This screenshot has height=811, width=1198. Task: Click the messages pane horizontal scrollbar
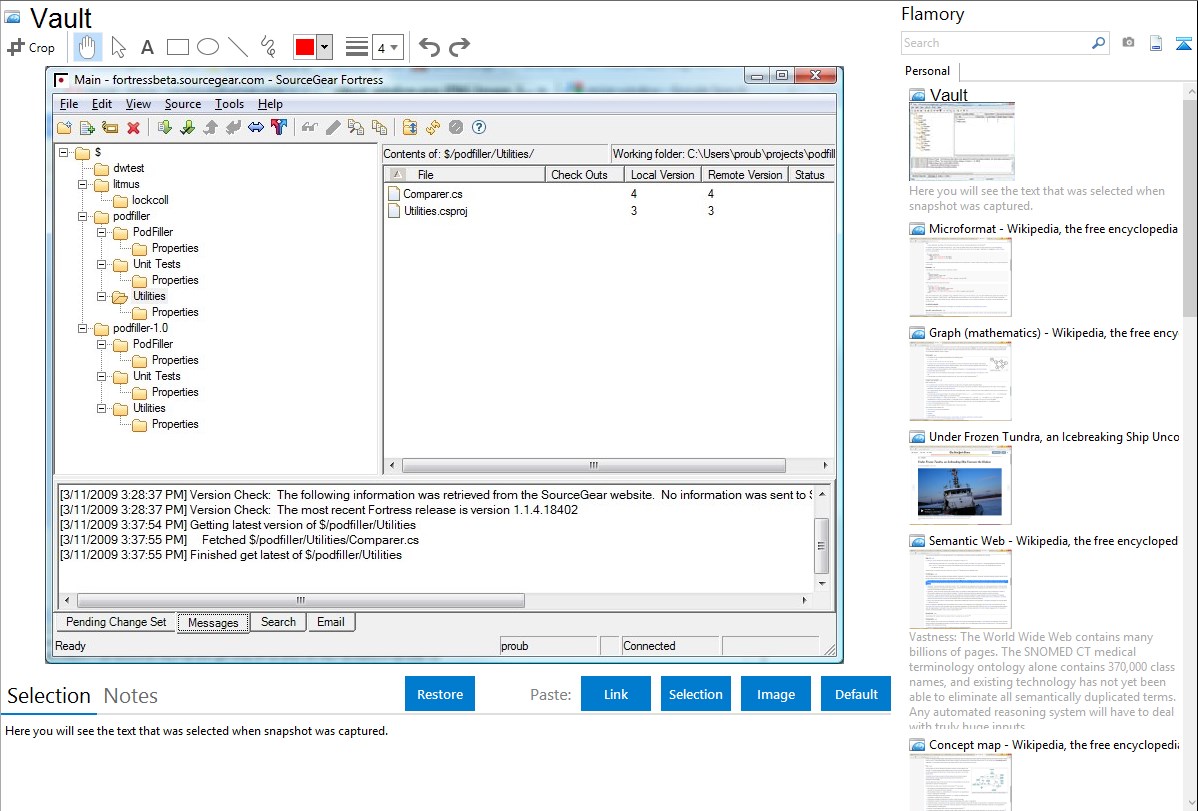[x=300, y=600]
